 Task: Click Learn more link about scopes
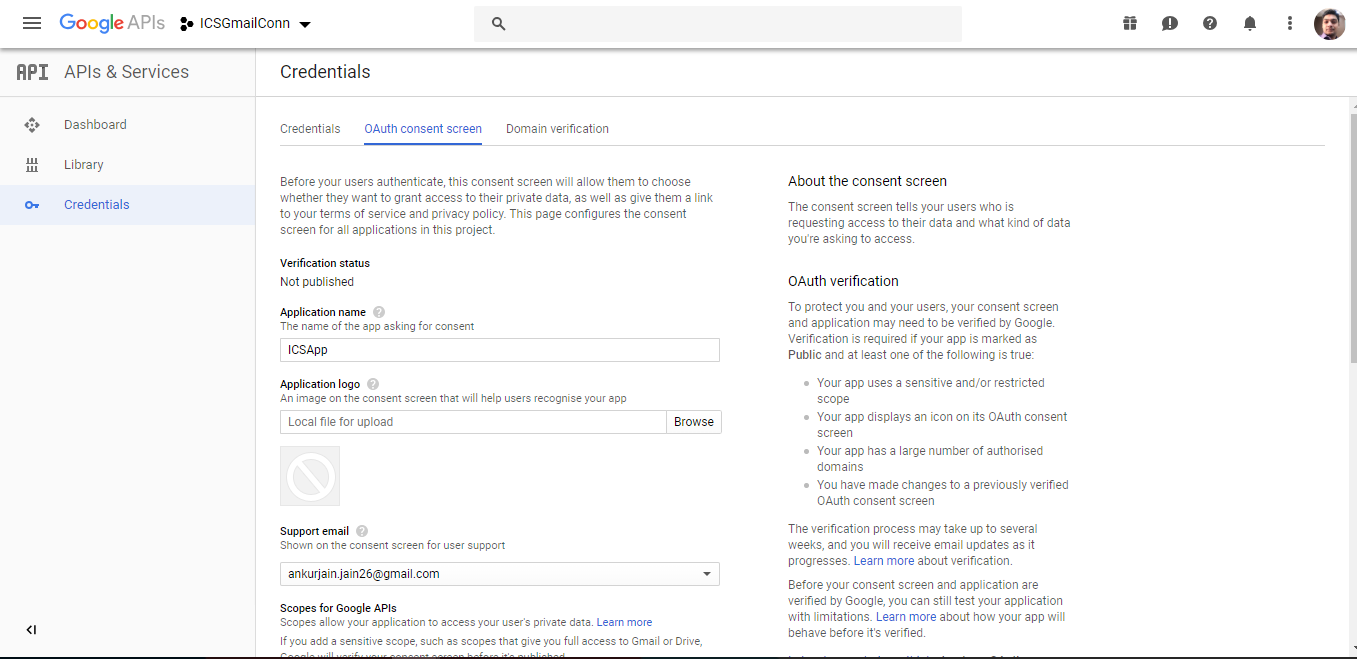pyautogui.click(x=624, y=622)
